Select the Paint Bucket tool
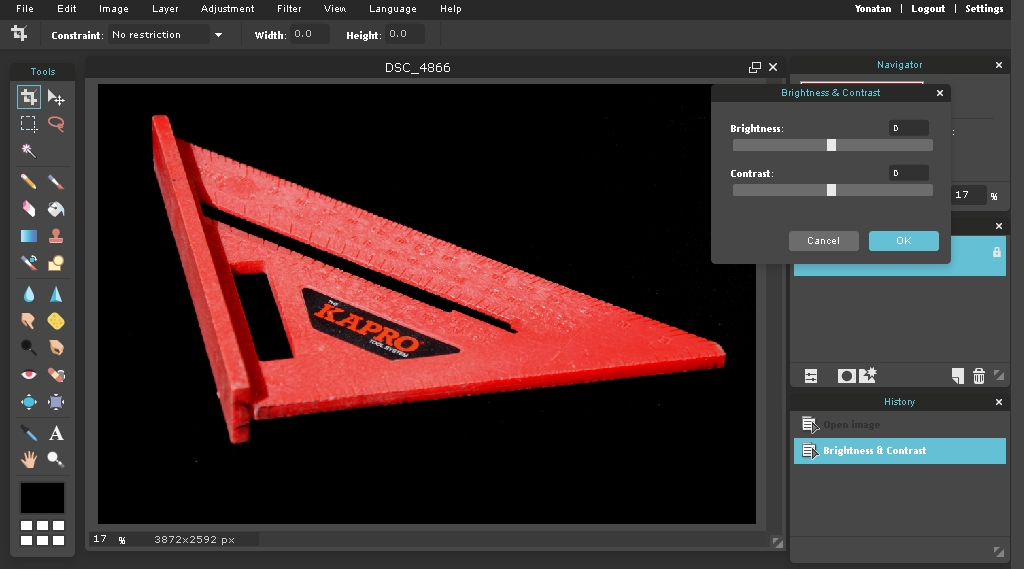Image resolution: width=1024 pixels, height=569 pixels. 56,208
